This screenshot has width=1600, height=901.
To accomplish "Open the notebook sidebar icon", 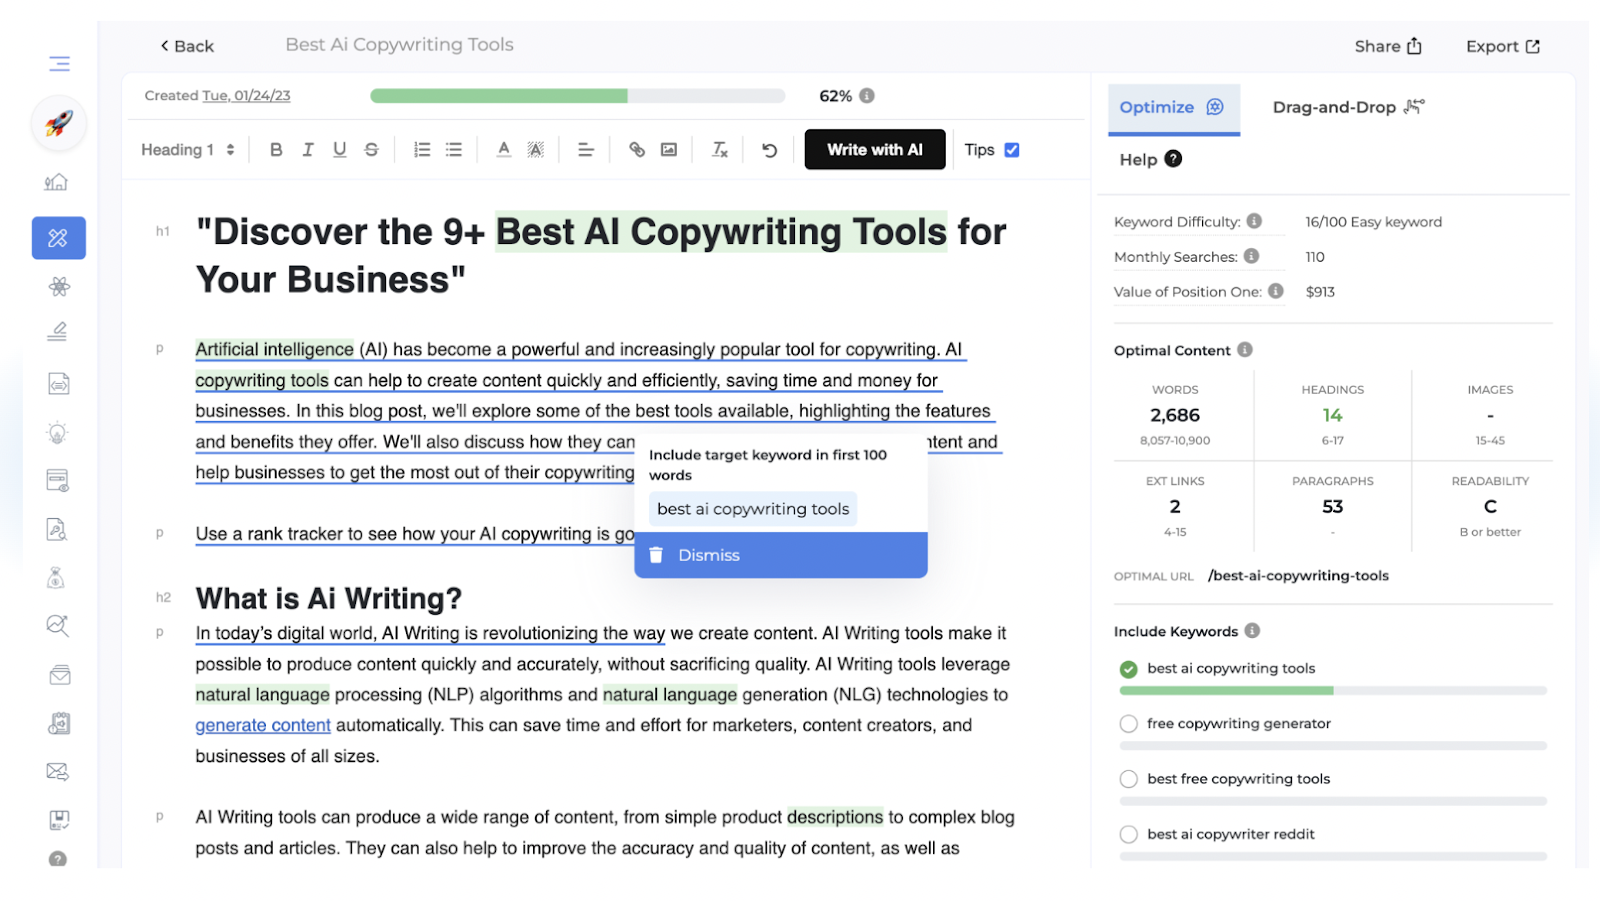I will (59, 723).
